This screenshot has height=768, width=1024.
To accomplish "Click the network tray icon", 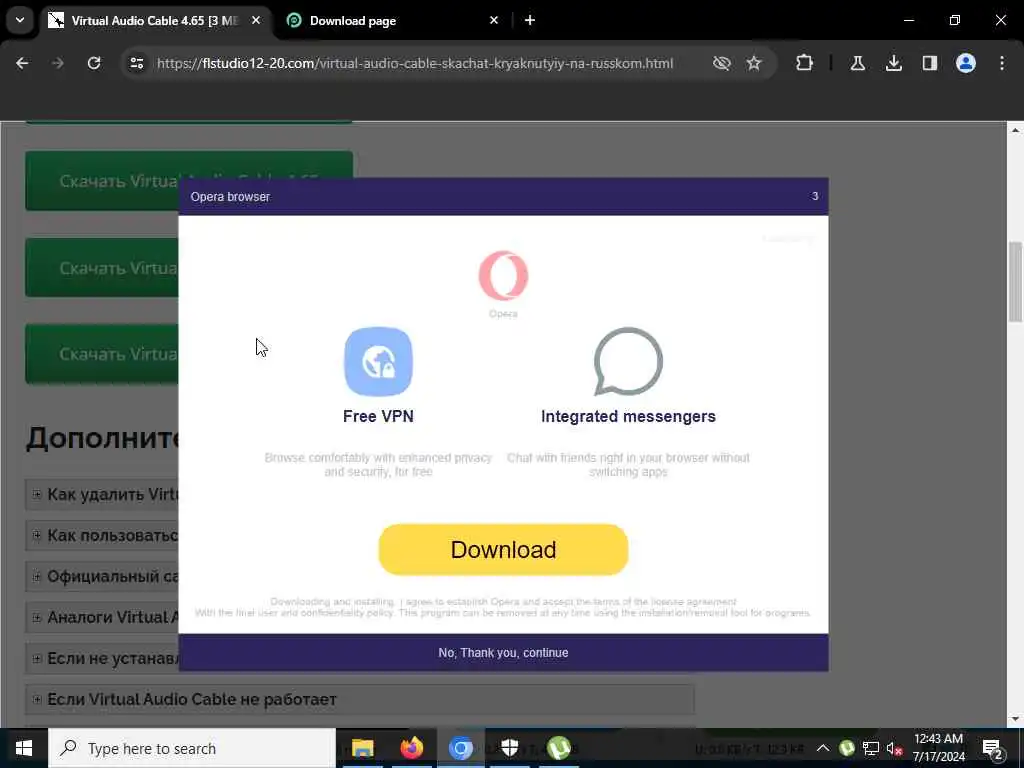I will click(871, 748).
